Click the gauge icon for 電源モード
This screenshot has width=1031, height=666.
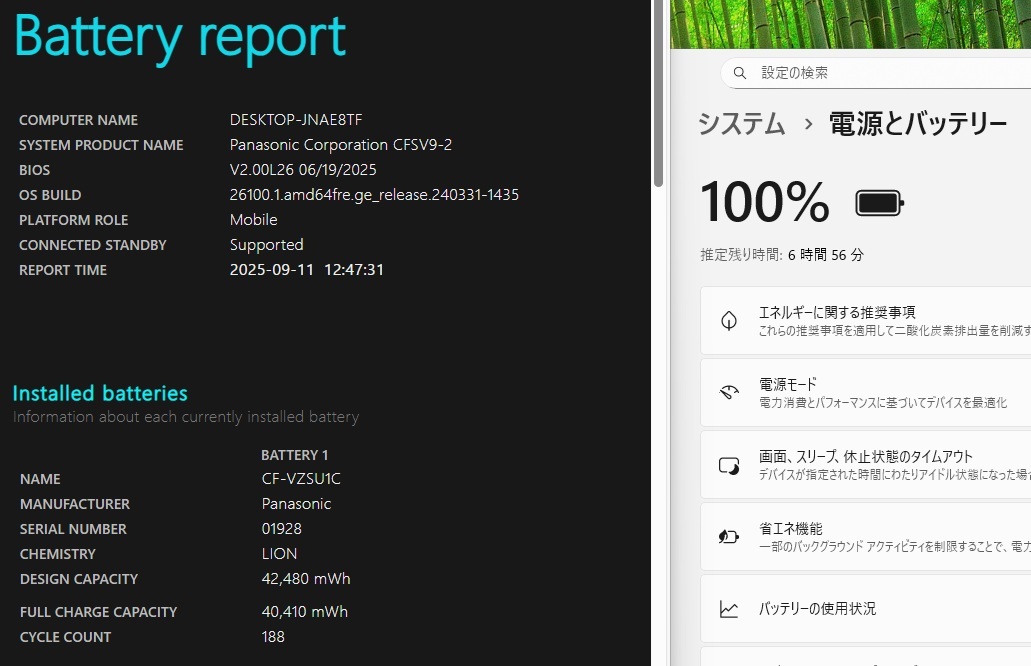coord(729,392)
